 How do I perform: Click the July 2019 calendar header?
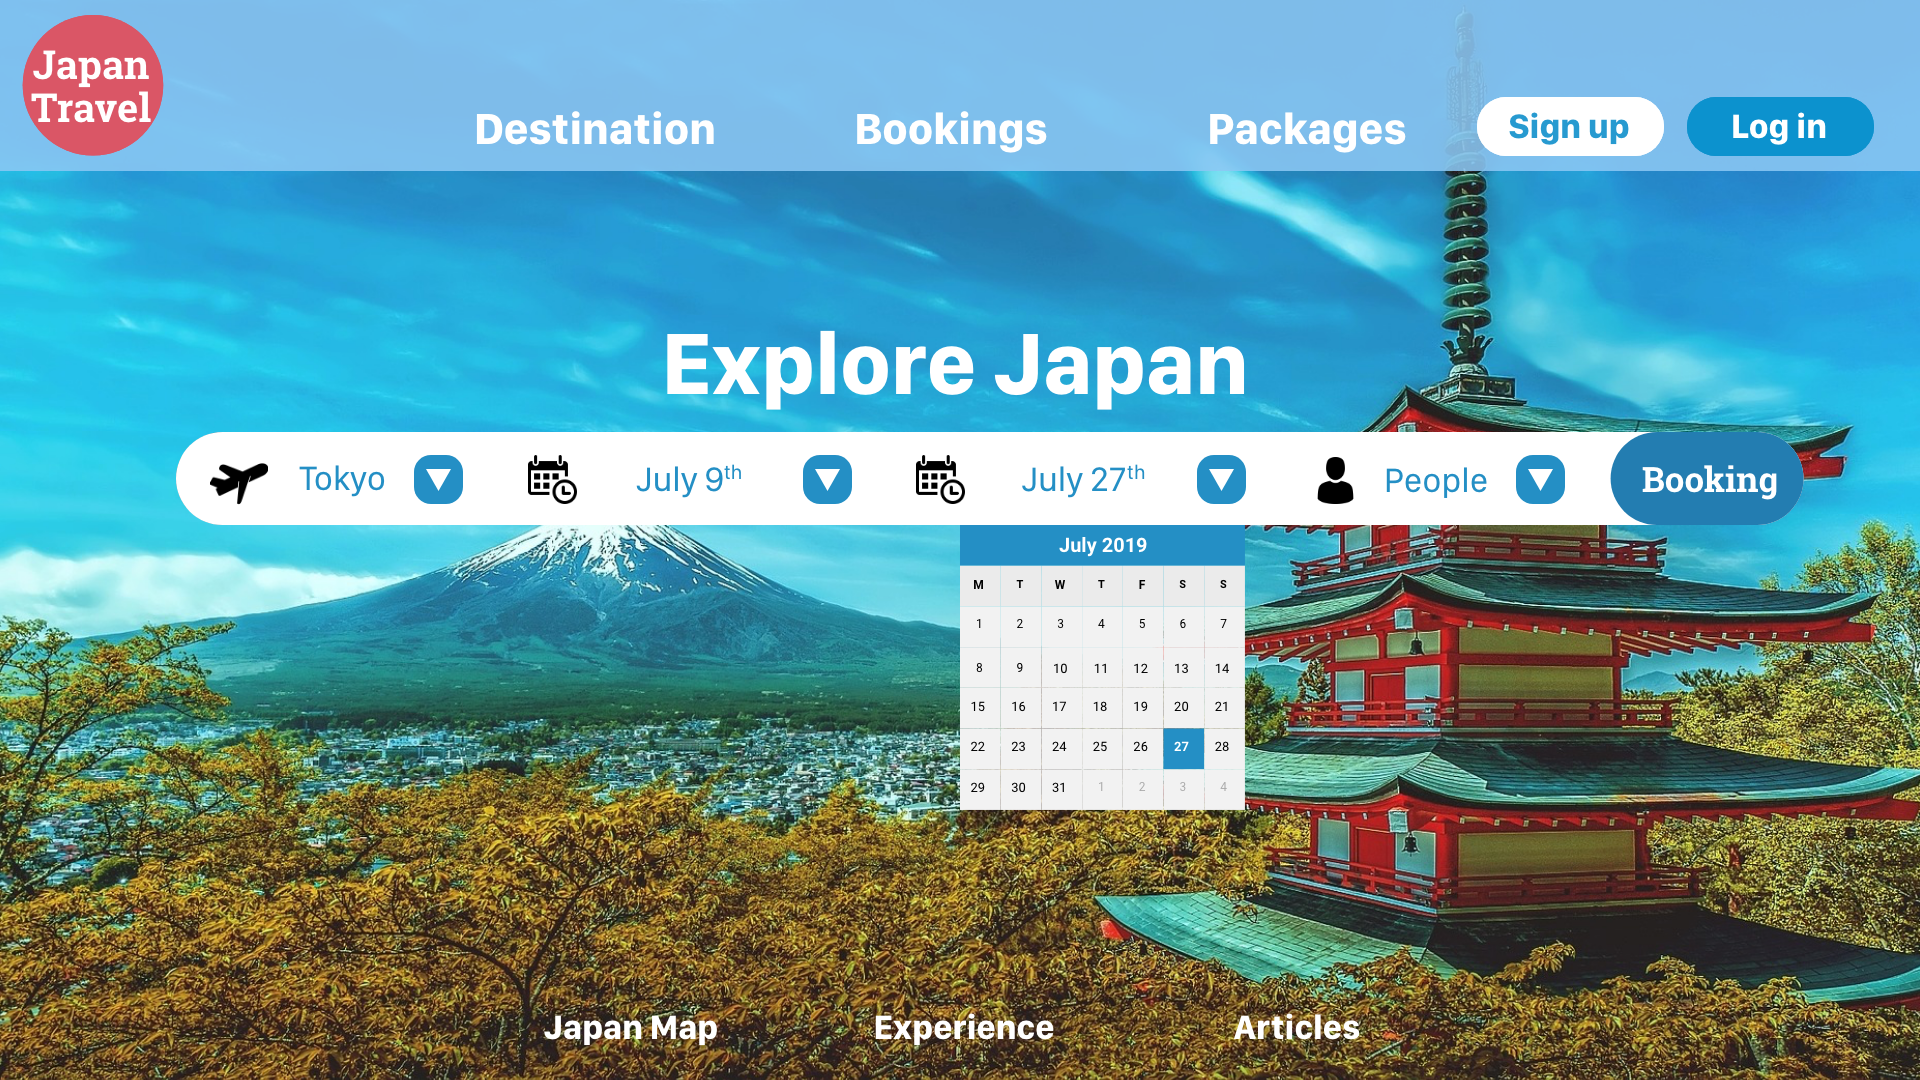1102,545
